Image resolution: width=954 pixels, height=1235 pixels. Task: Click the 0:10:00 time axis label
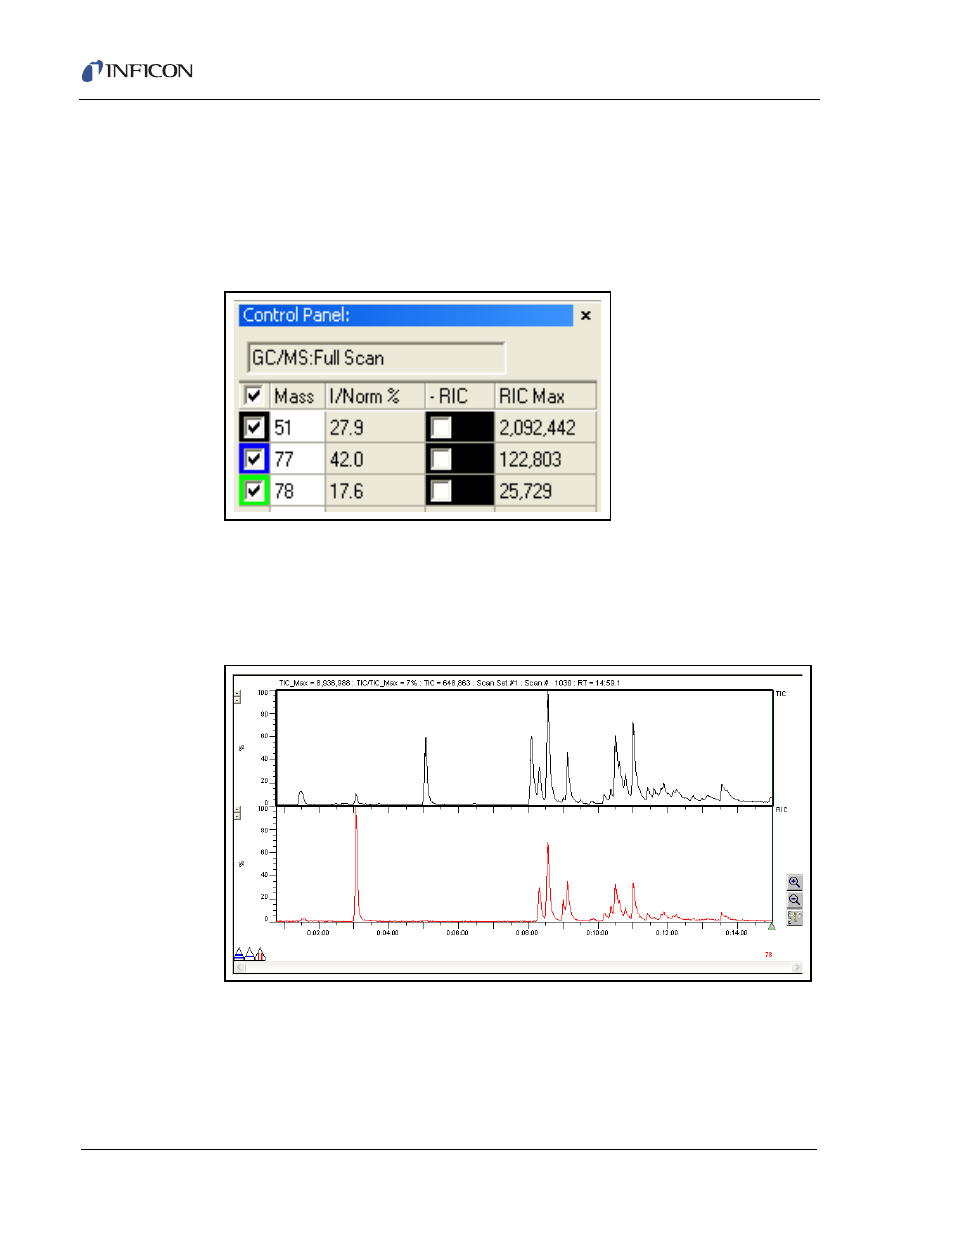(597, 932)
